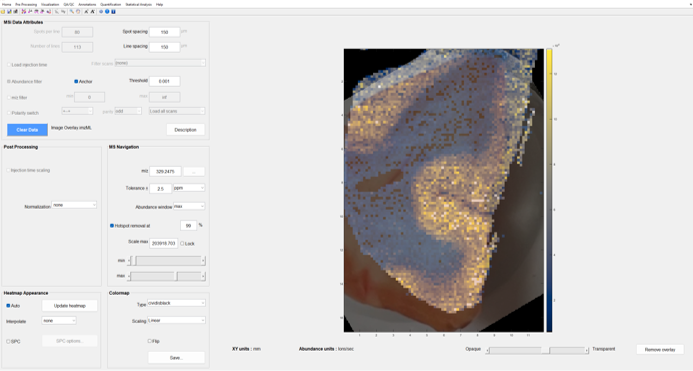
Task: Click the Clear Data button
Action: (x=27, y=130)
